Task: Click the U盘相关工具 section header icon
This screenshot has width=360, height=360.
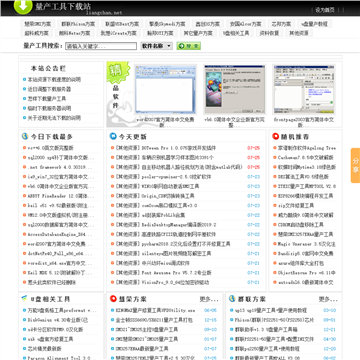Action: click(x=25, y=299)
